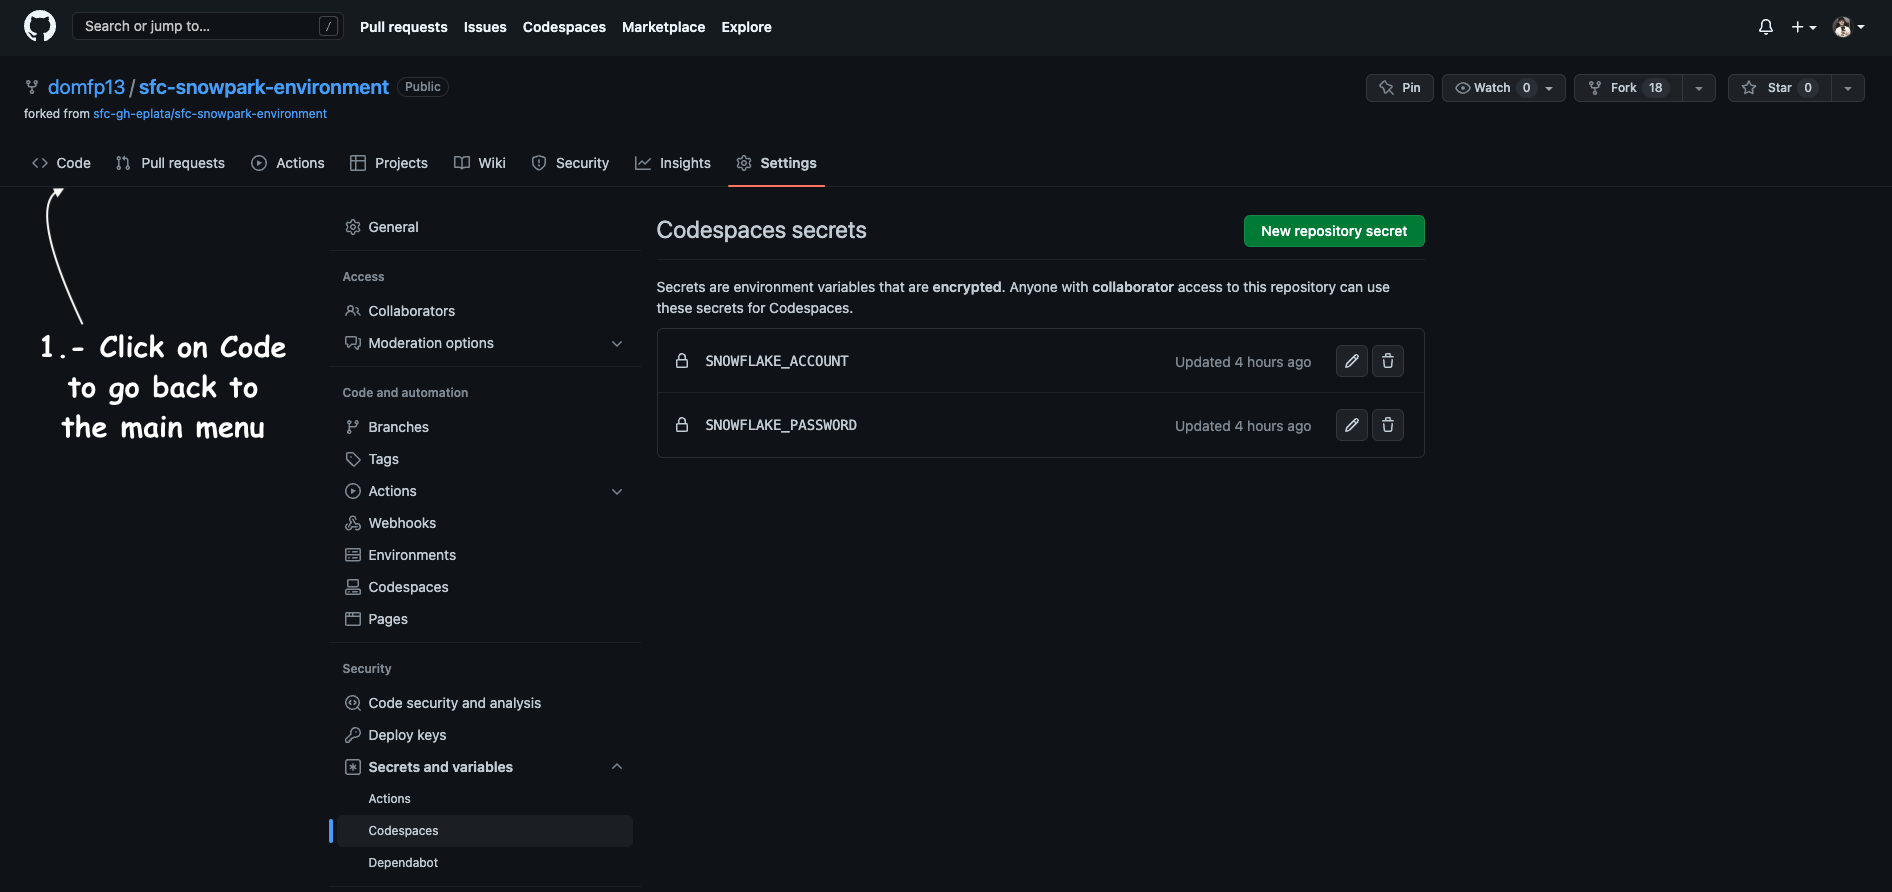The height and width of the screenshot is (892, 1892).
Task: Click the New repository secret button
Action: tap(1334, 231)
